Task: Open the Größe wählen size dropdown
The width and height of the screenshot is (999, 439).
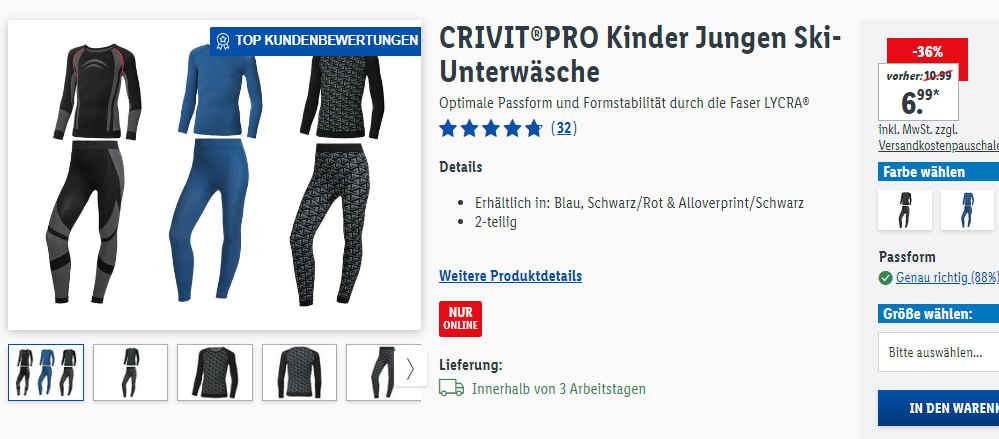Action: 938,352
